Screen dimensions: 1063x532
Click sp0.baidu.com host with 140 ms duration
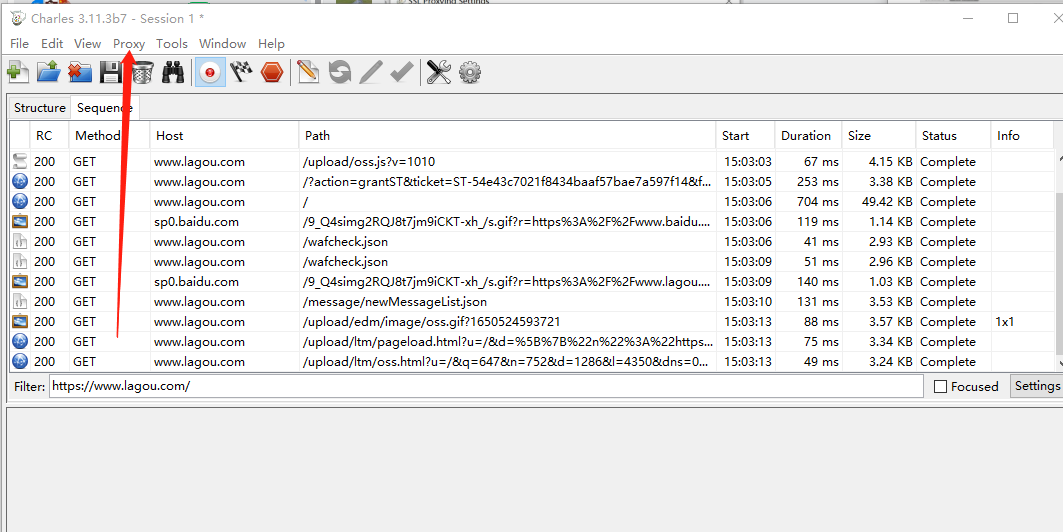pos(196,282)
